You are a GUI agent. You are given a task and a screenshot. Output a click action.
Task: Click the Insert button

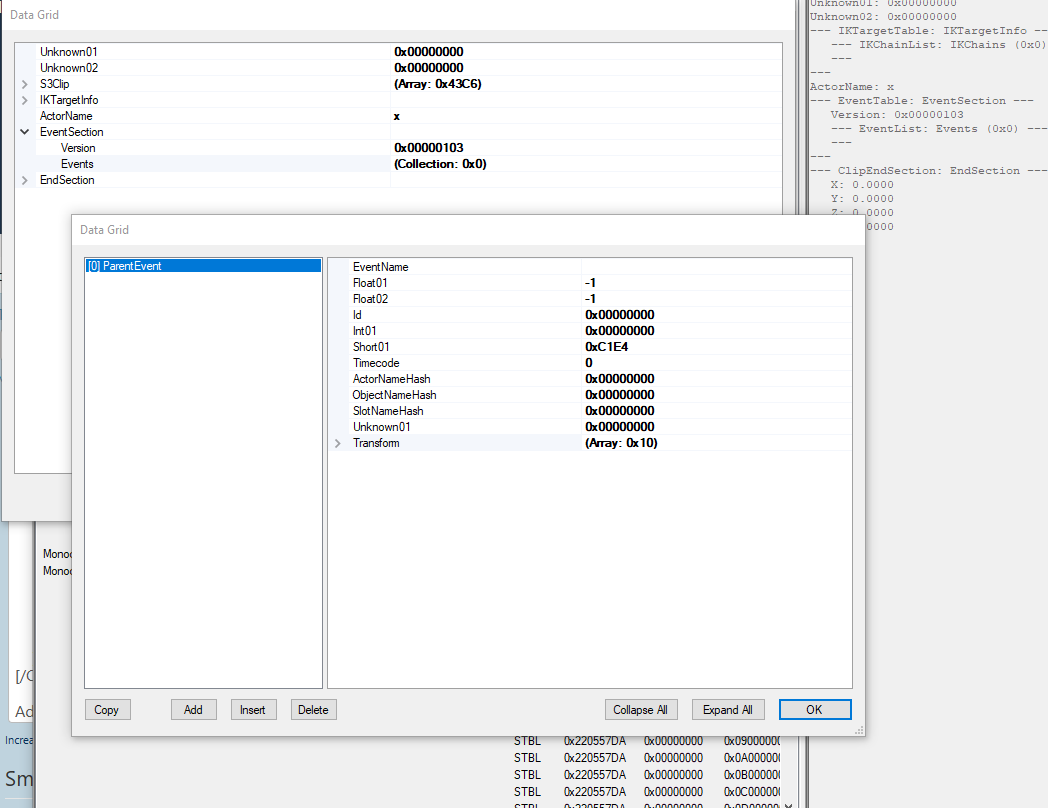pyautogui.click(x=253, y=710)
